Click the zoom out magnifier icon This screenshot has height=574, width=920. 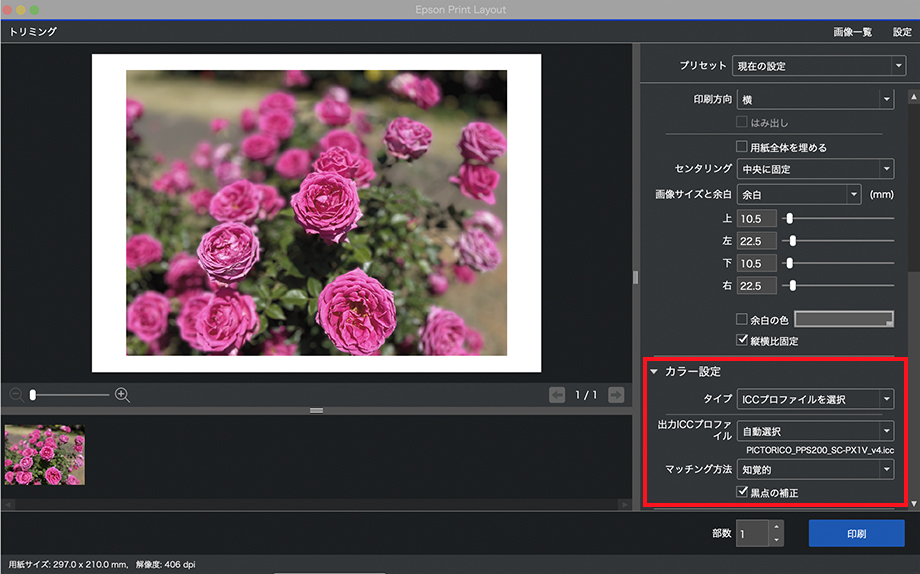[16, 395]
